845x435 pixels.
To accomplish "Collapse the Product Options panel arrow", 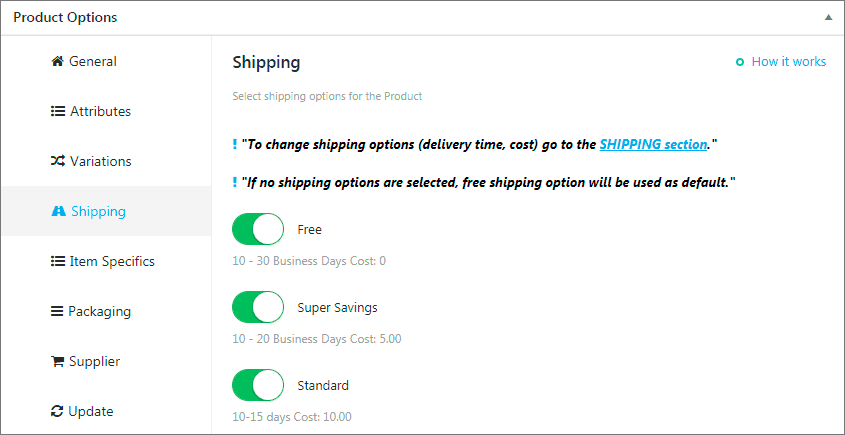I will [x=828, y=17].
